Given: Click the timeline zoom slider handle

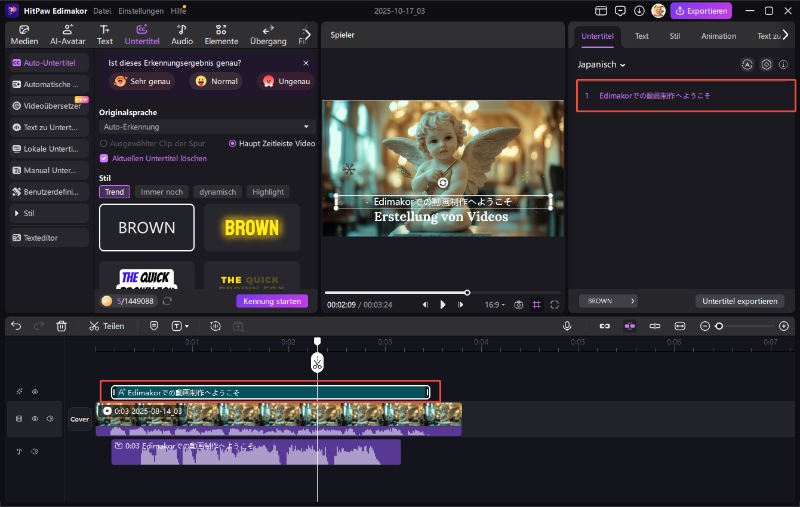Looking at the screenshot, I should point(719,326).
